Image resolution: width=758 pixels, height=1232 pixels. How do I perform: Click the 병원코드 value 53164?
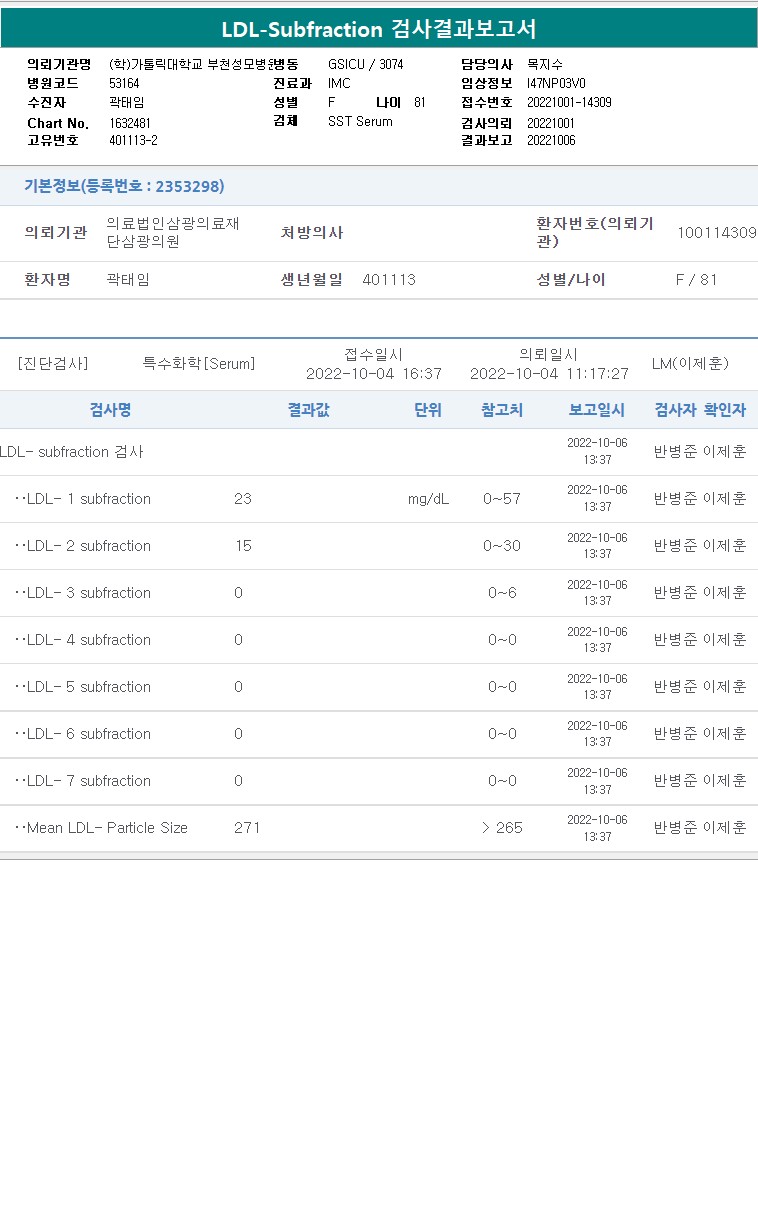coord(124,83)
